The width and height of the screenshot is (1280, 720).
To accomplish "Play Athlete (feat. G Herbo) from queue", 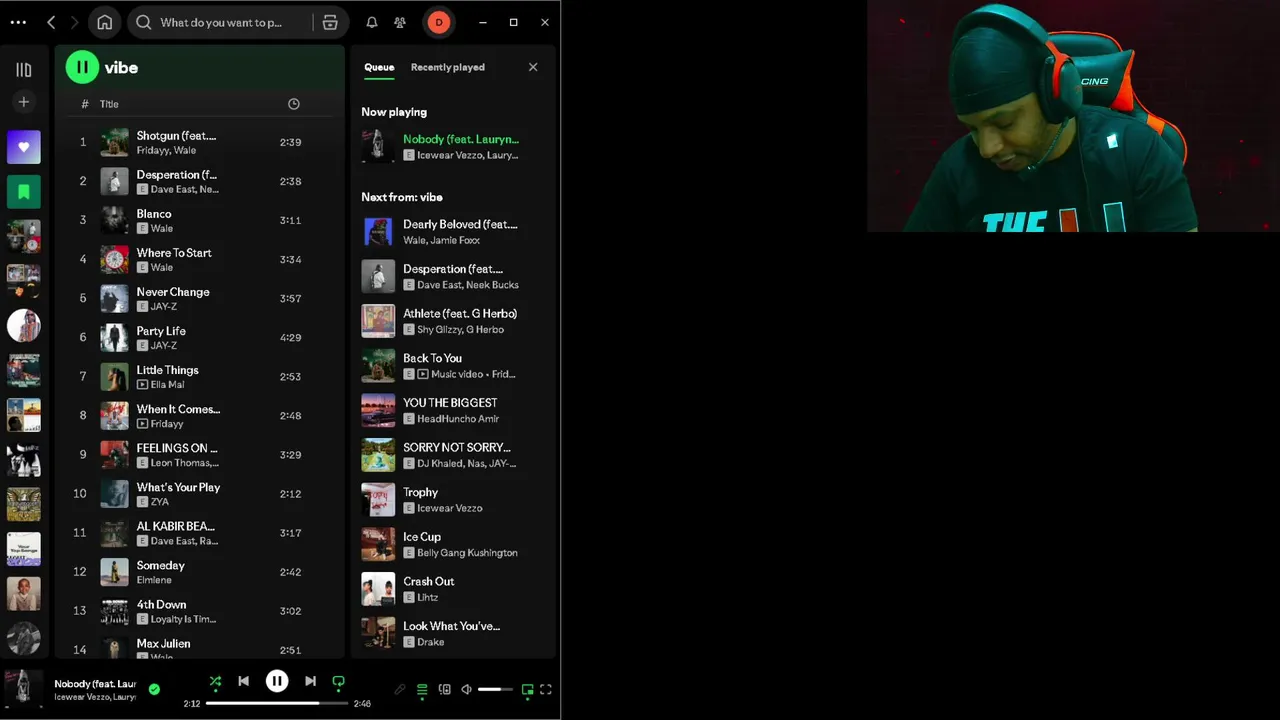I will tap(452, 321).
